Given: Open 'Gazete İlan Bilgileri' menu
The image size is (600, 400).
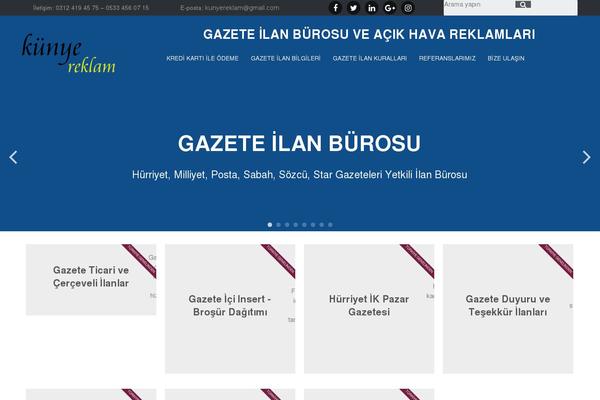Looking at the screenshot, I should coord(285,58).
